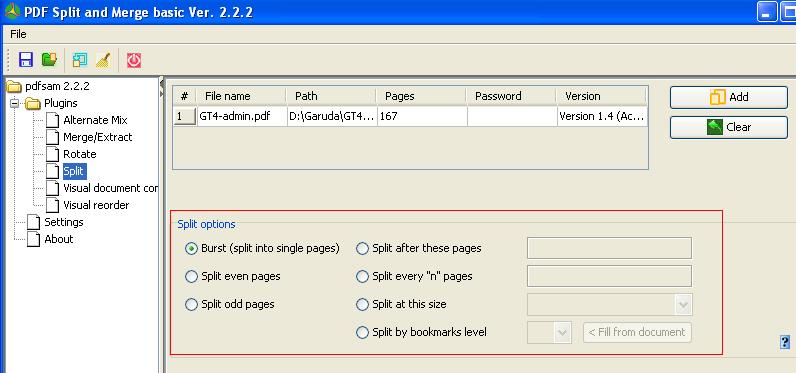Click the red Exit power icon

pos(134,60)
